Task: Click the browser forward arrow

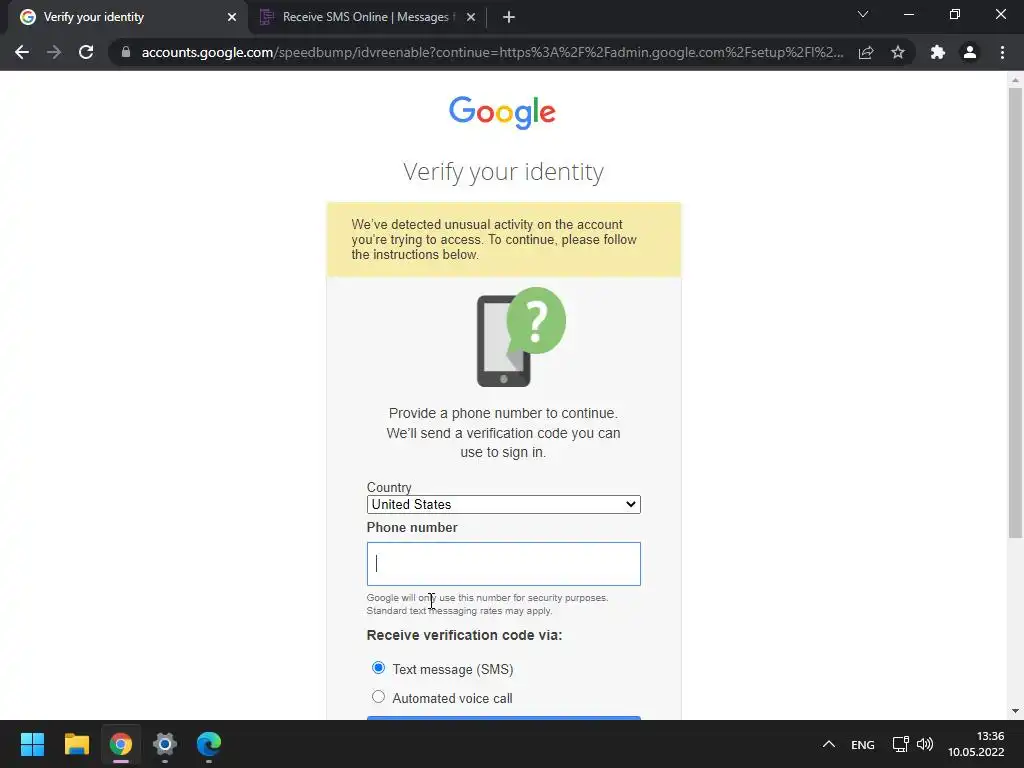Action: [54, 52]
